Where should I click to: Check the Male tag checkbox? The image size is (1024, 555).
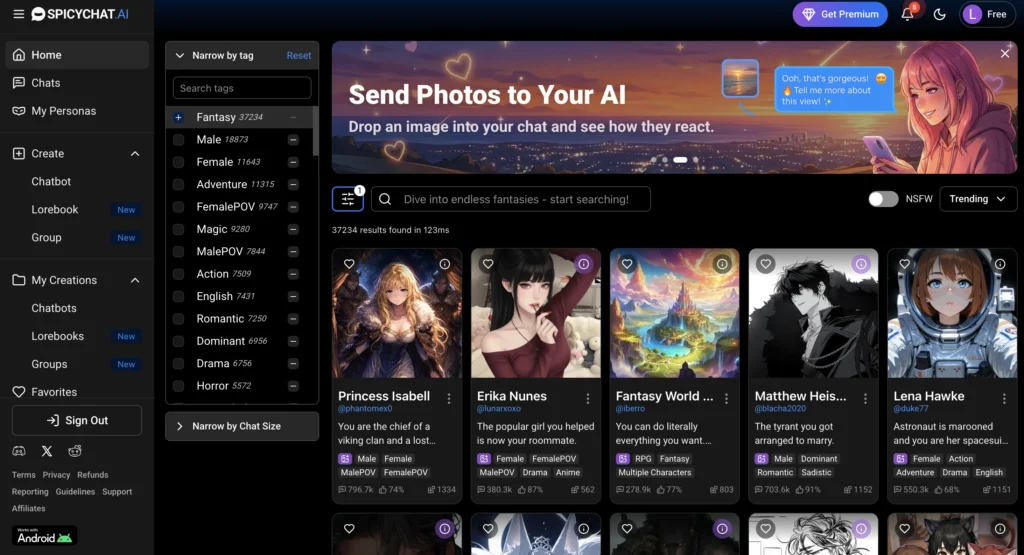[x=178, y=140]
